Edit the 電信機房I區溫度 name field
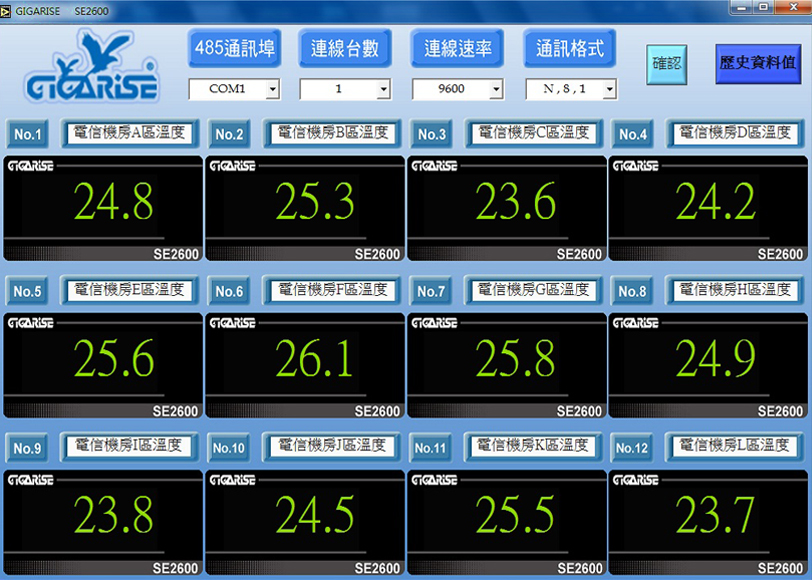The height and width of the screenshot is (580, 812). [x=129, y=446]
